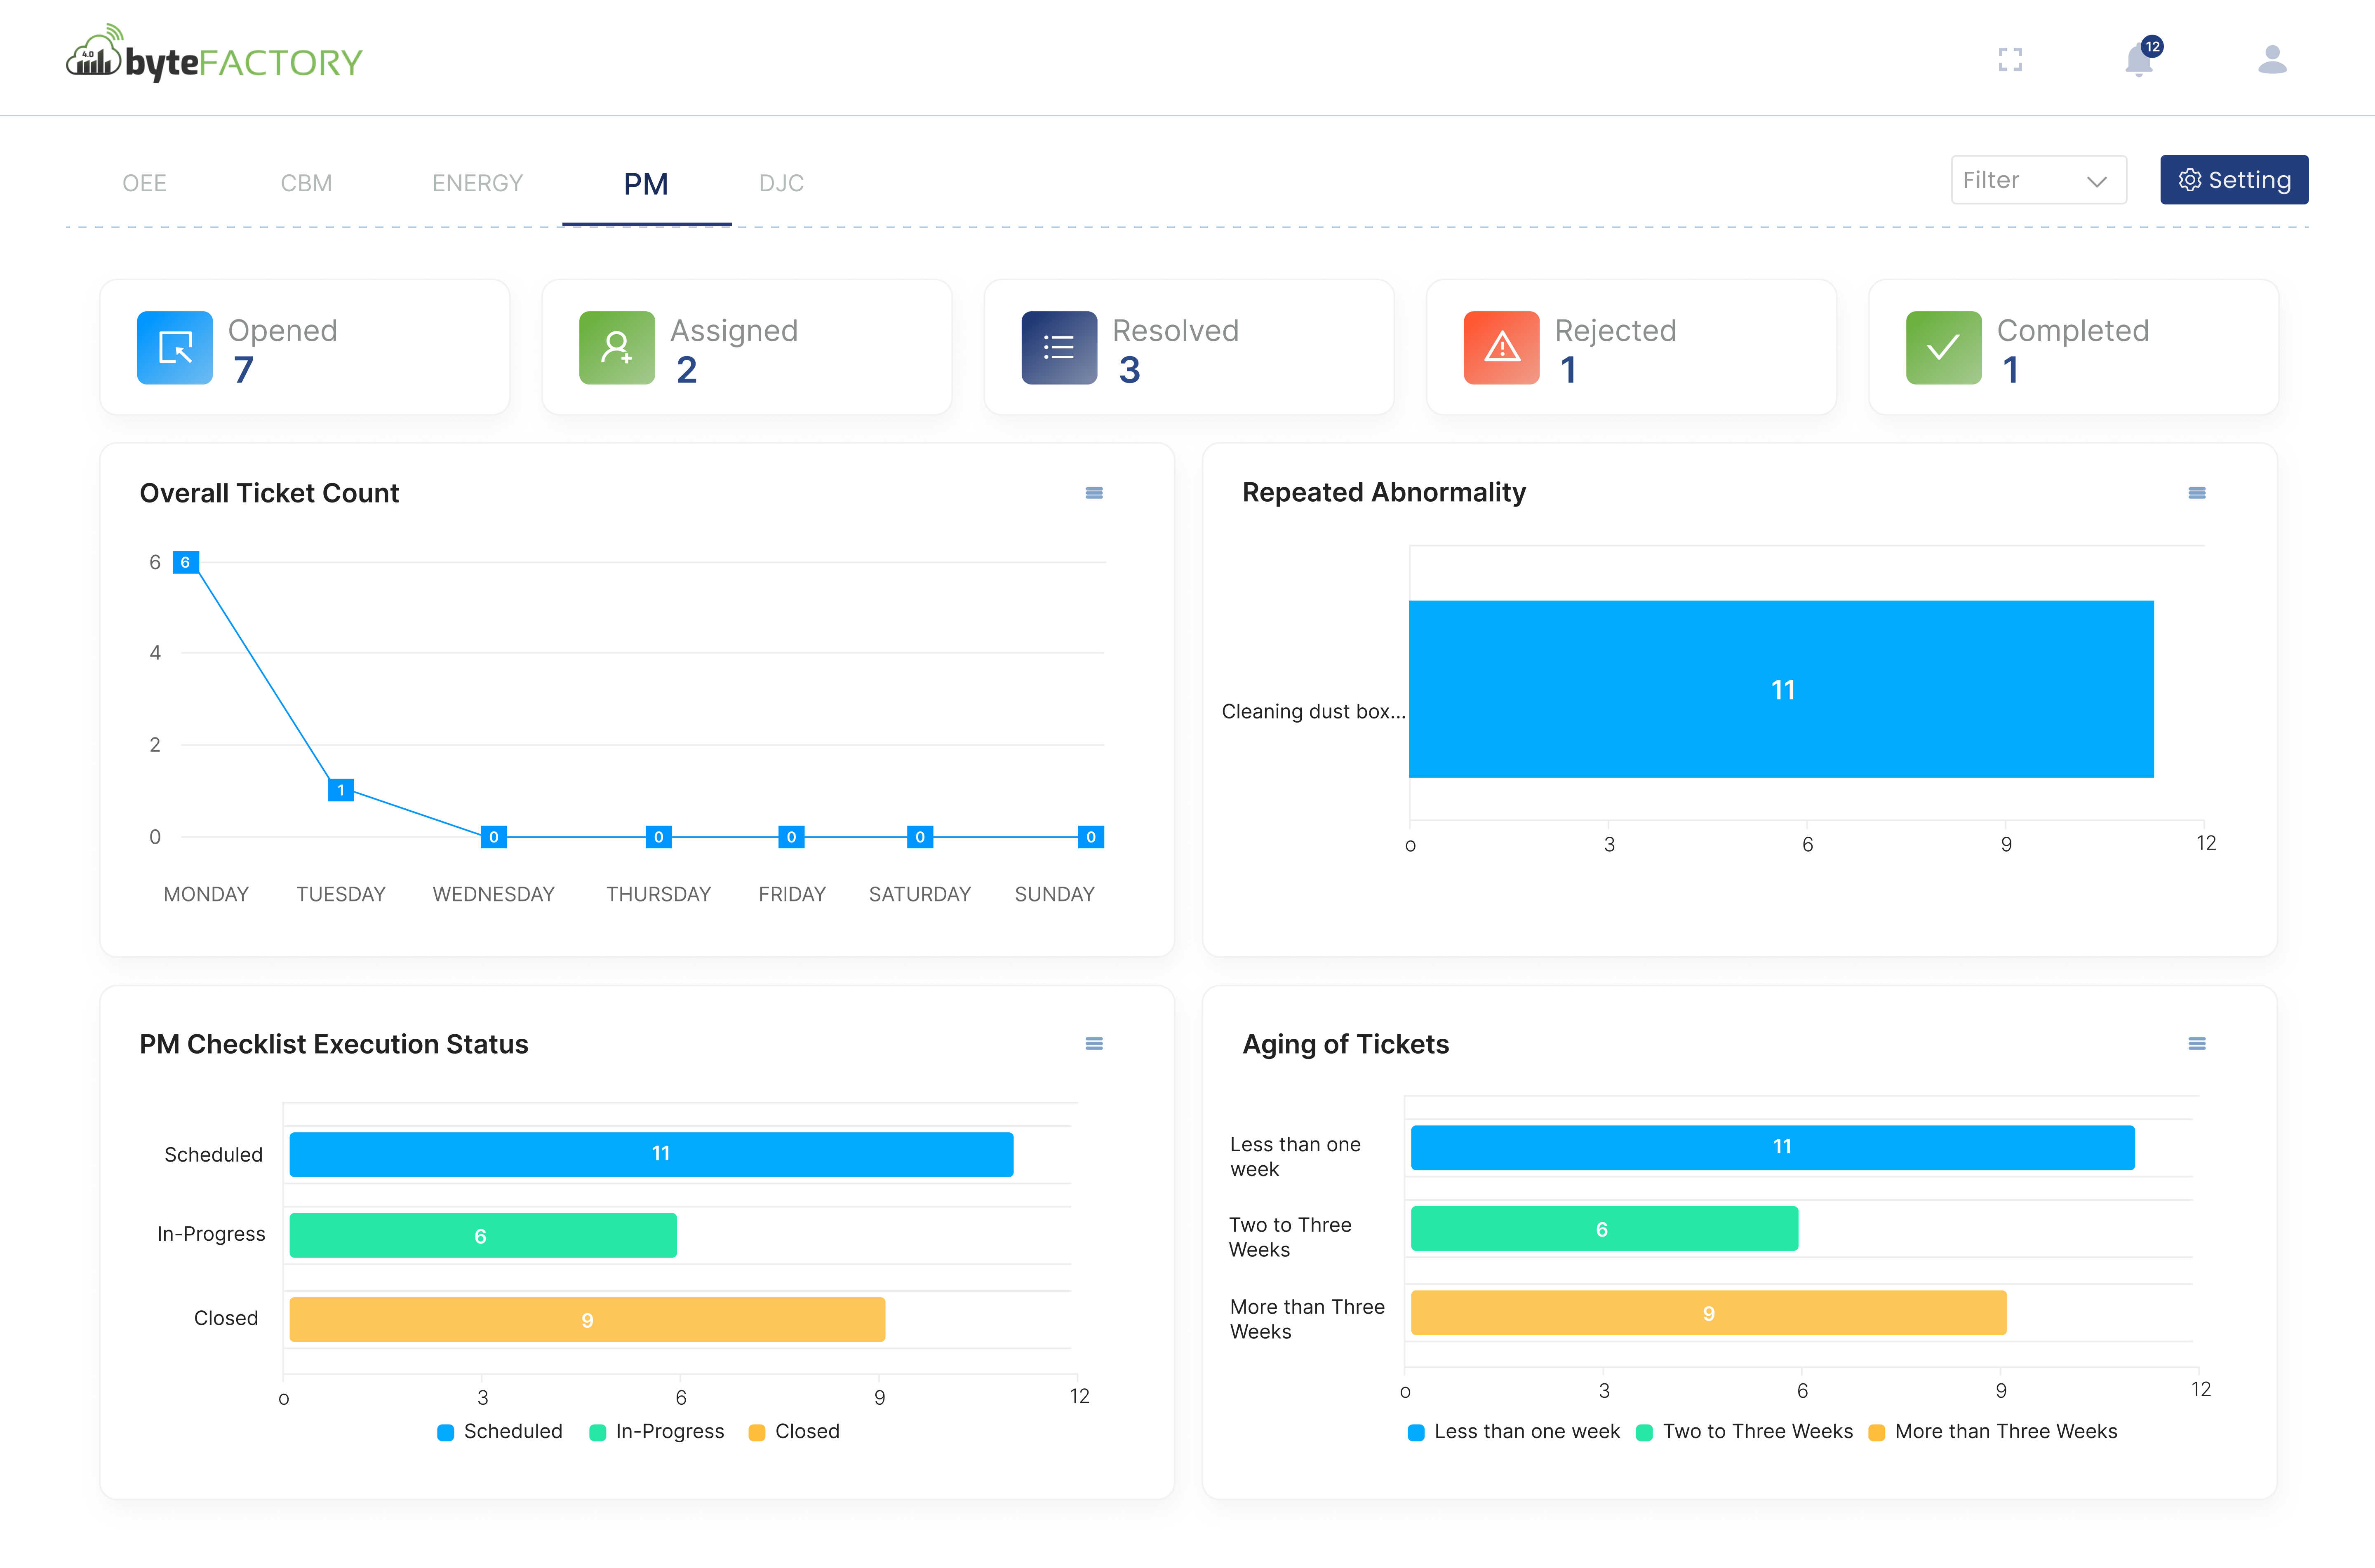Toggle Closed legend item
This screenshot has width=2375, height=1568.
(x=794, y=1431)
